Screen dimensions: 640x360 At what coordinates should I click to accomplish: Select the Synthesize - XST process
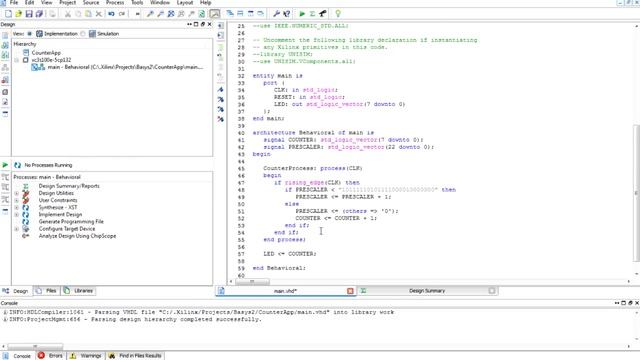point(58,208)
